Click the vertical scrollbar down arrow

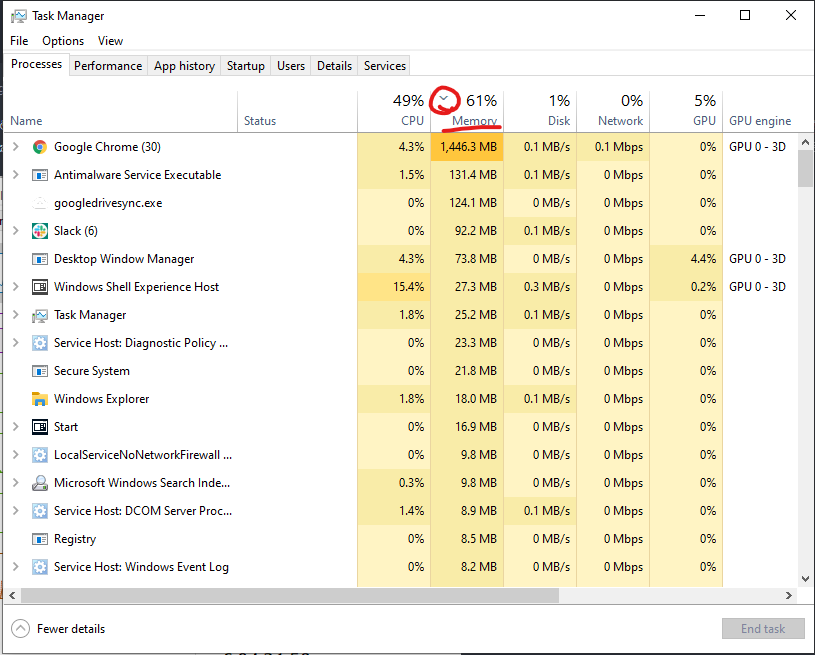coord(805,579)
